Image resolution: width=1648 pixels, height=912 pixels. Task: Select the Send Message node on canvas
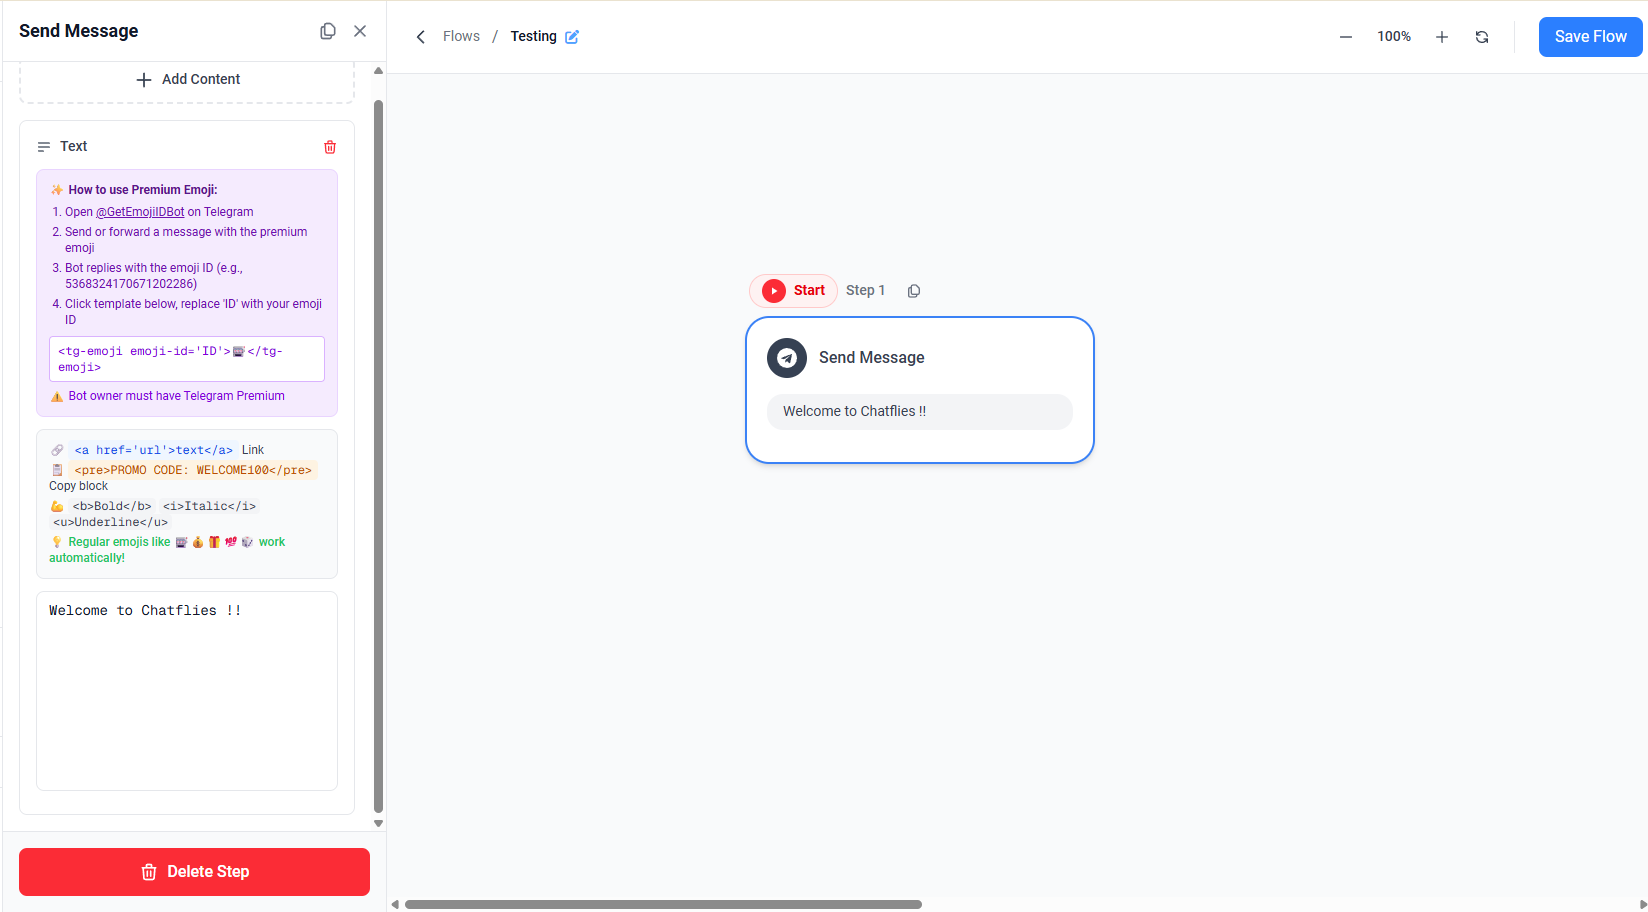[x=920, y=390]
